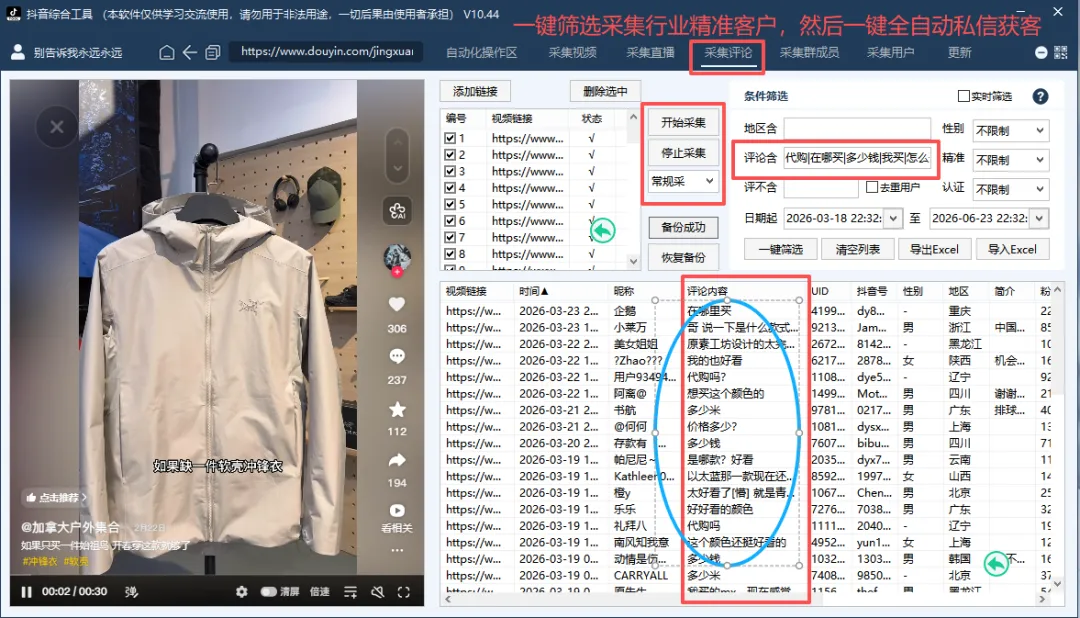Export results with the 导出Excel button
Viewport: 1080px width, 618px height.
[934, 249]
